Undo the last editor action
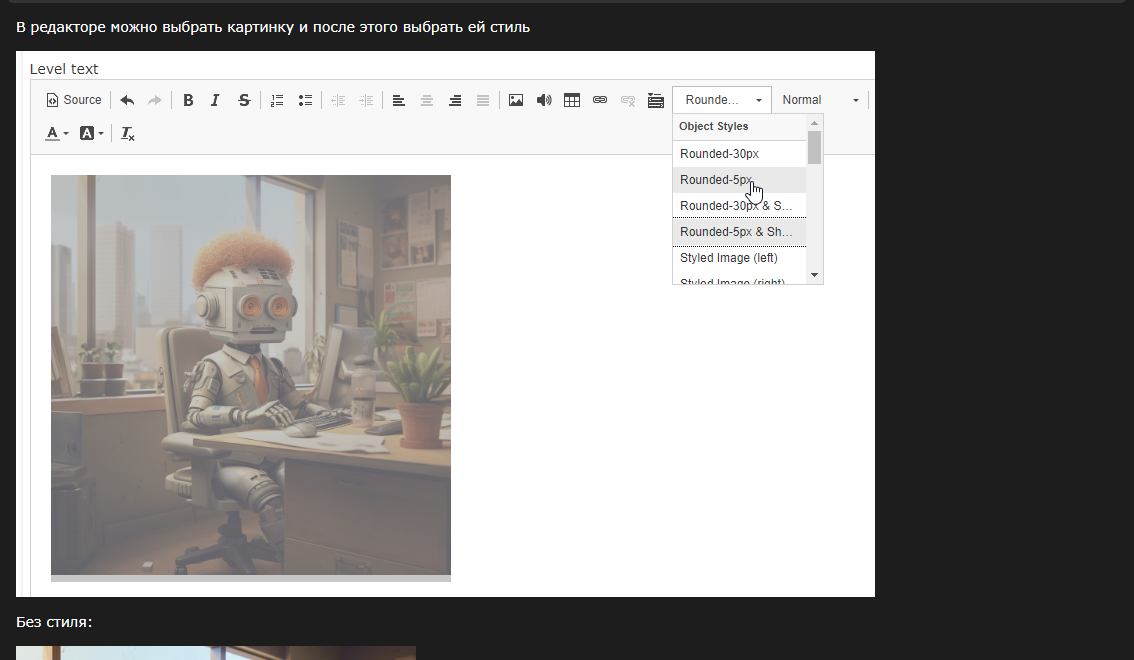This screenshot has height=660, width=1134. click(127, 100)
